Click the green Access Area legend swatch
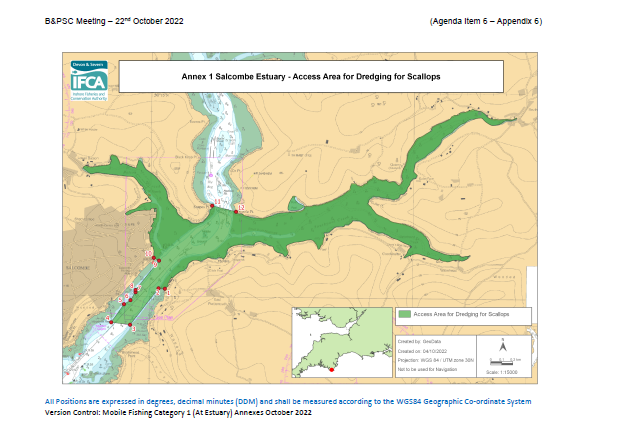 [405, 314]
